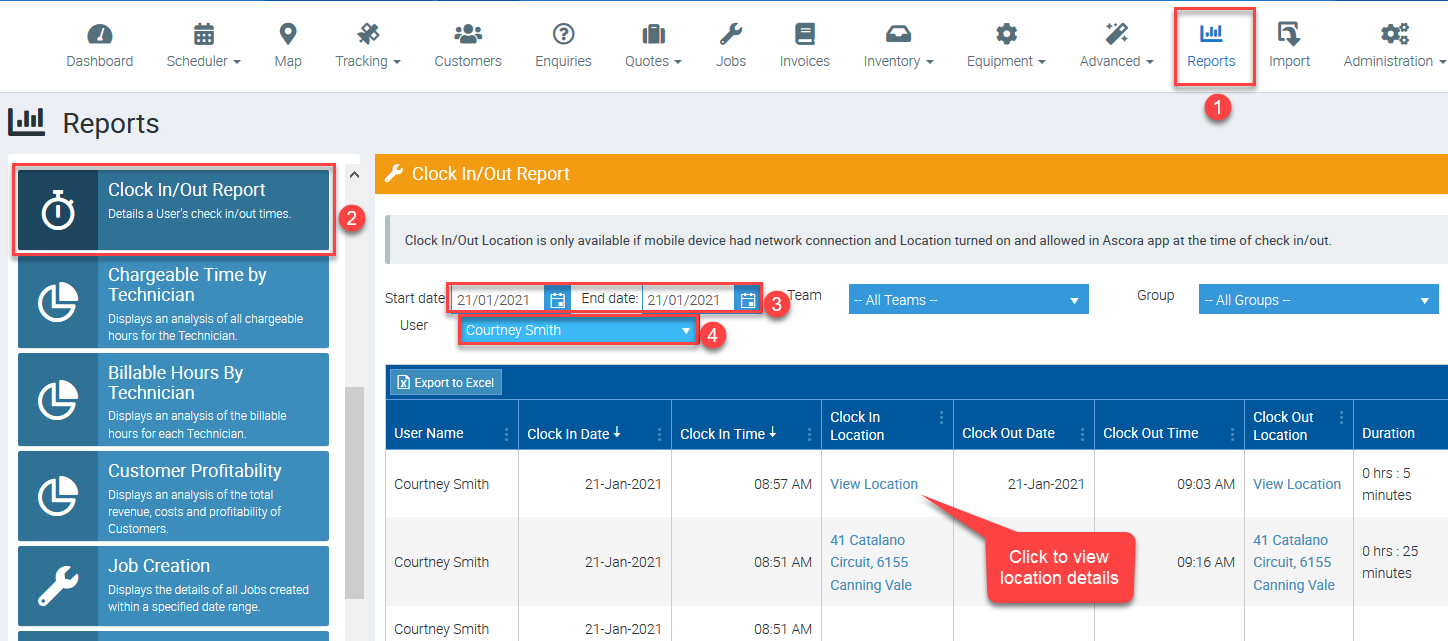The image size is (1448, 641).
Task: Open Customers people icon
Action: 468,35
